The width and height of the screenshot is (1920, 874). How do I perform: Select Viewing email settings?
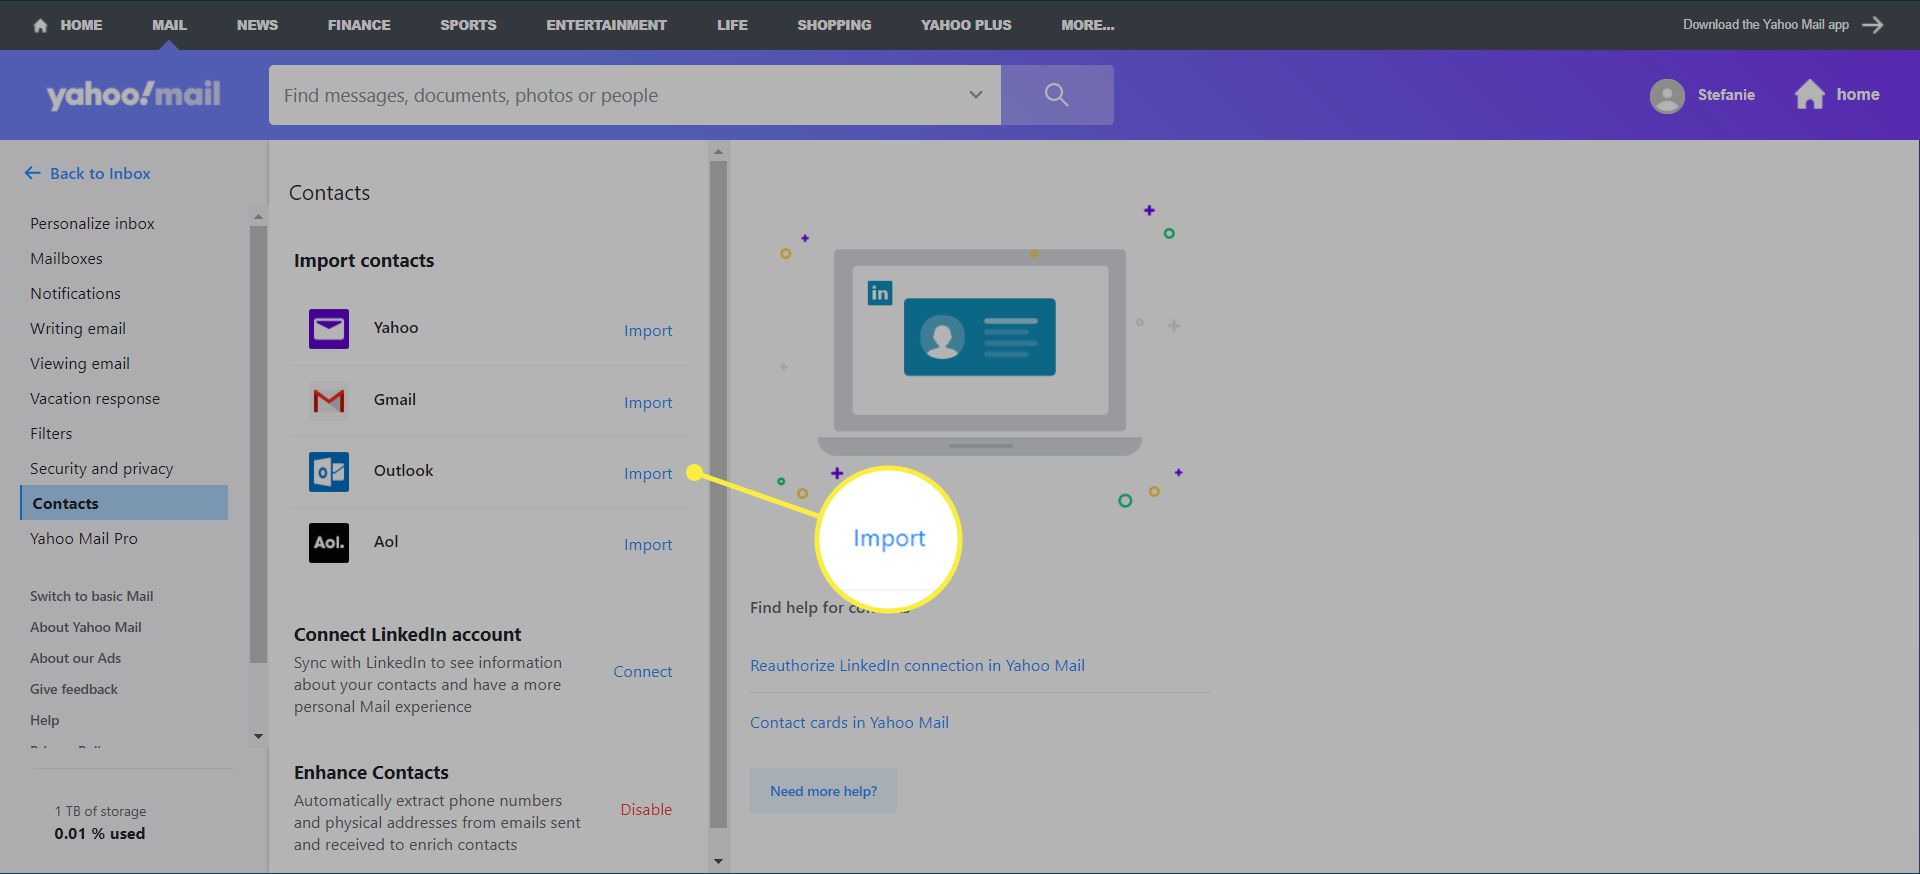click(x=80, y=364)
